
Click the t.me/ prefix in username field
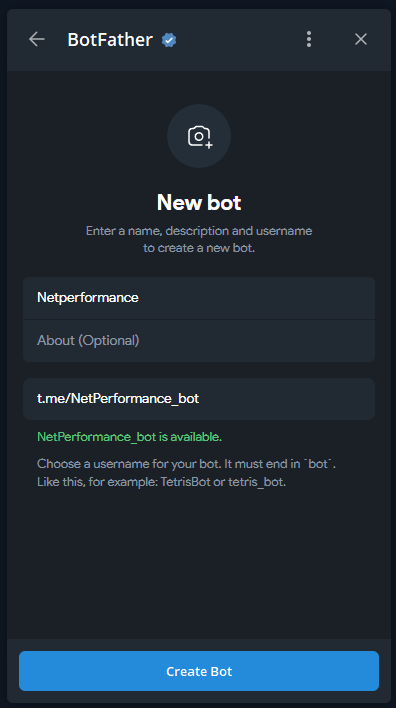tap(54, 399)
